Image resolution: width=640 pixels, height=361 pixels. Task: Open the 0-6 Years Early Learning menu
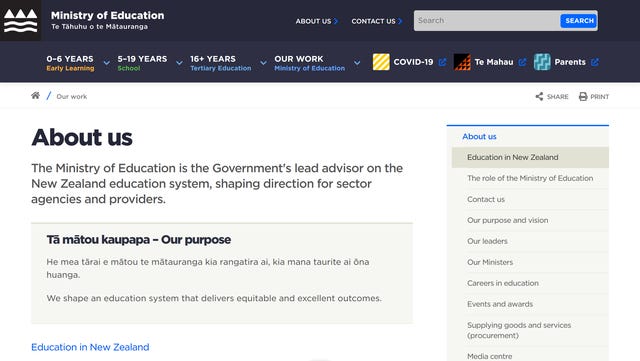(x=70, y=63)
